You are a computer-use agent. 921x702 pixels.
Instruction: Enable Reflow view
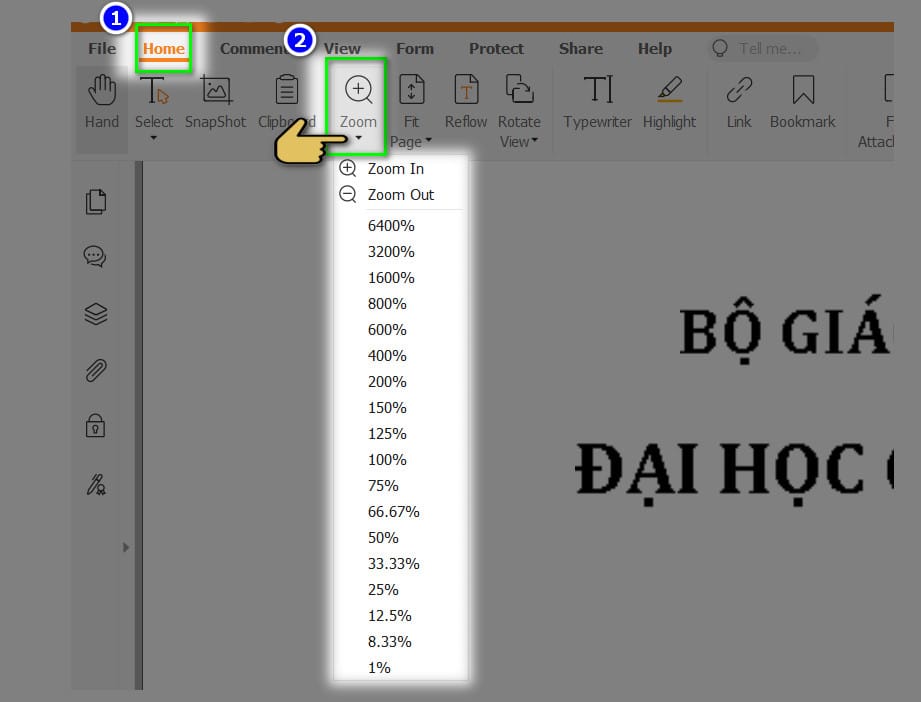coord(466,101)
